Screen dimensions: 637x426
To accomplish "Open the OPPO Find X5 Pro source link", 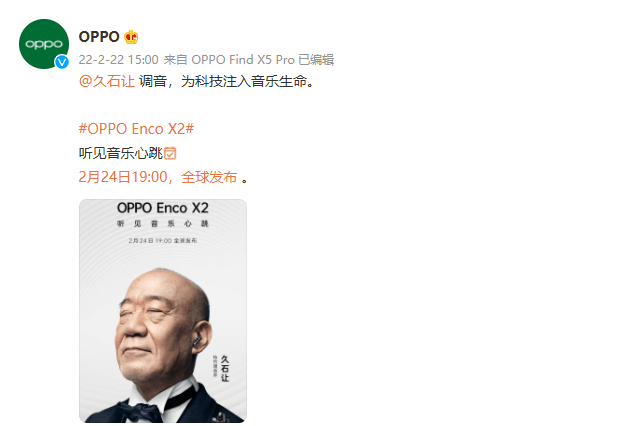I will pyautogui.click(x=243, y=60).
